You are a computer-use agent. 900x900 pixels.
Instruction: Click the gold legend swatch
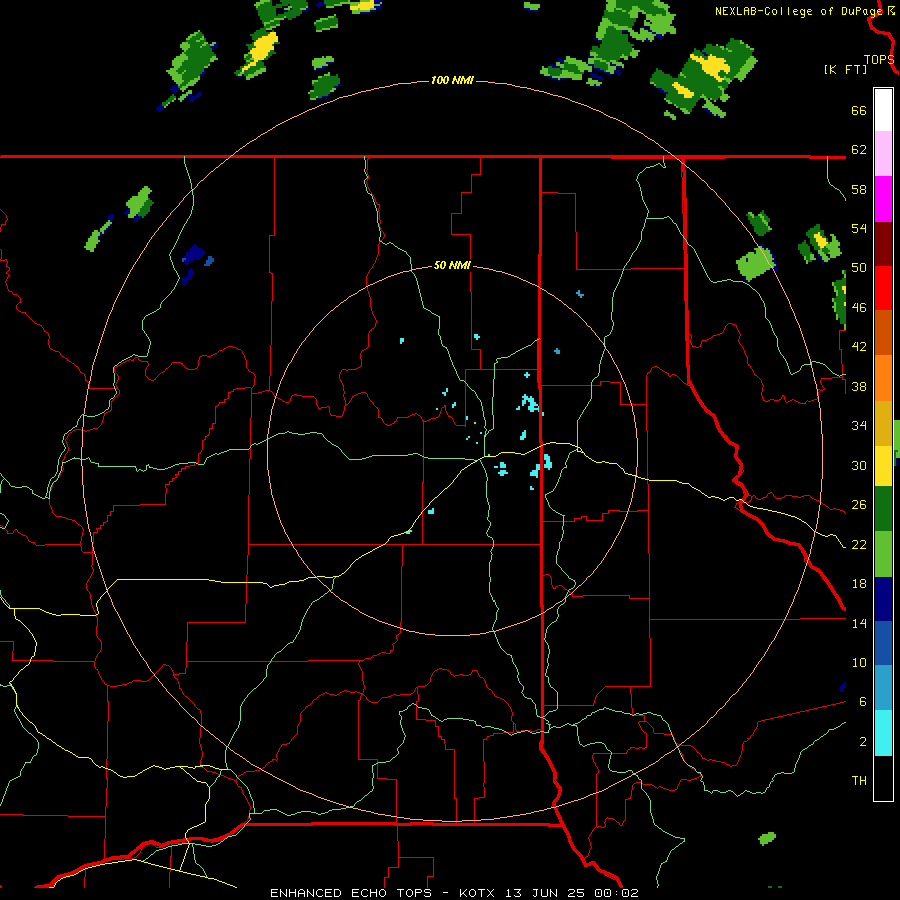883,423
